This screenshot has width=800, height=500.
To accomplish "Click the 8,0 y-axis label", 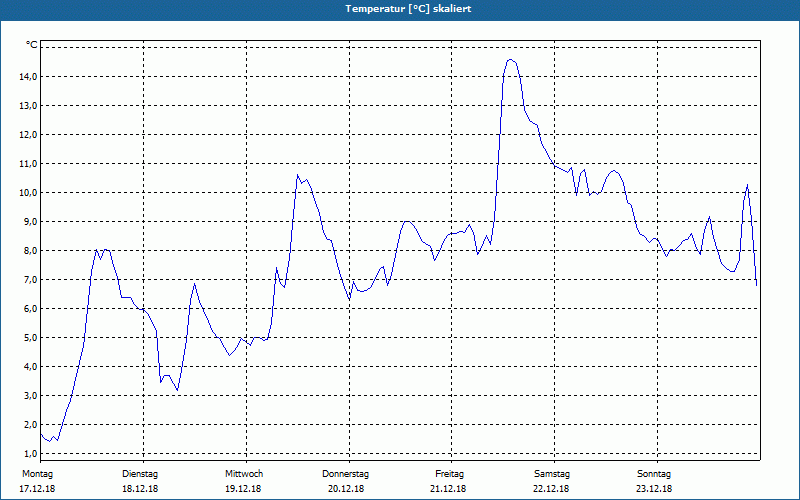I will pyautogui.click(x=30, y=251).
